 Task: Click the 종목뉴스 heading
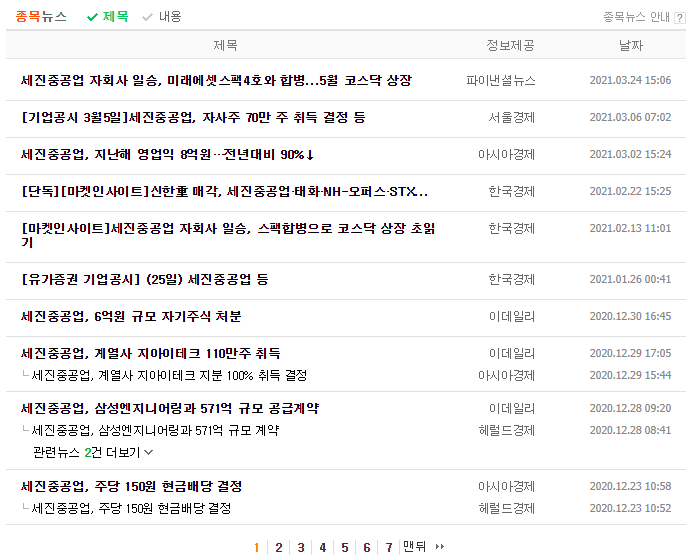[x=41, y=17]
